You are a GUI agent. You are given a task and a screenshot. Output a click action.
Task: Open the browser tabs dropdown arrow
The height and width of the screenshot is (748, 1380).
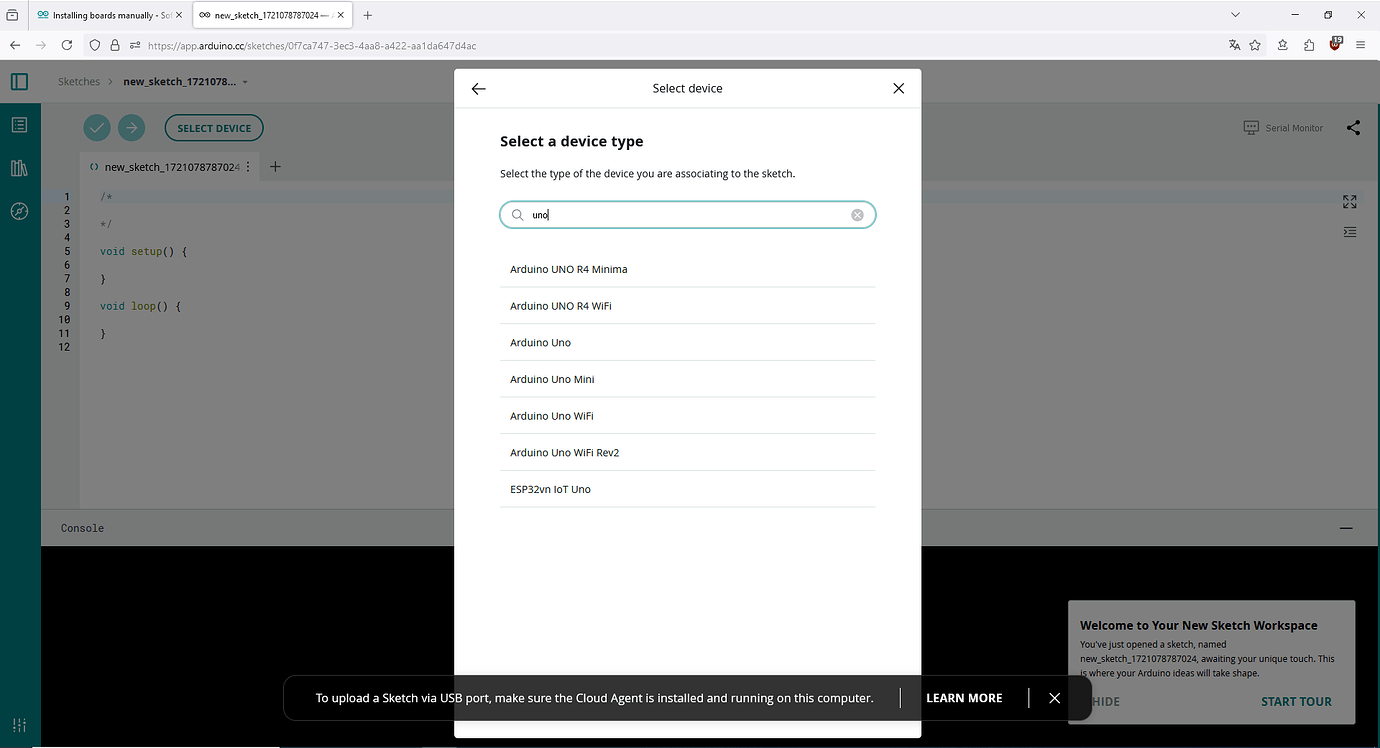tap(1235, 14)
